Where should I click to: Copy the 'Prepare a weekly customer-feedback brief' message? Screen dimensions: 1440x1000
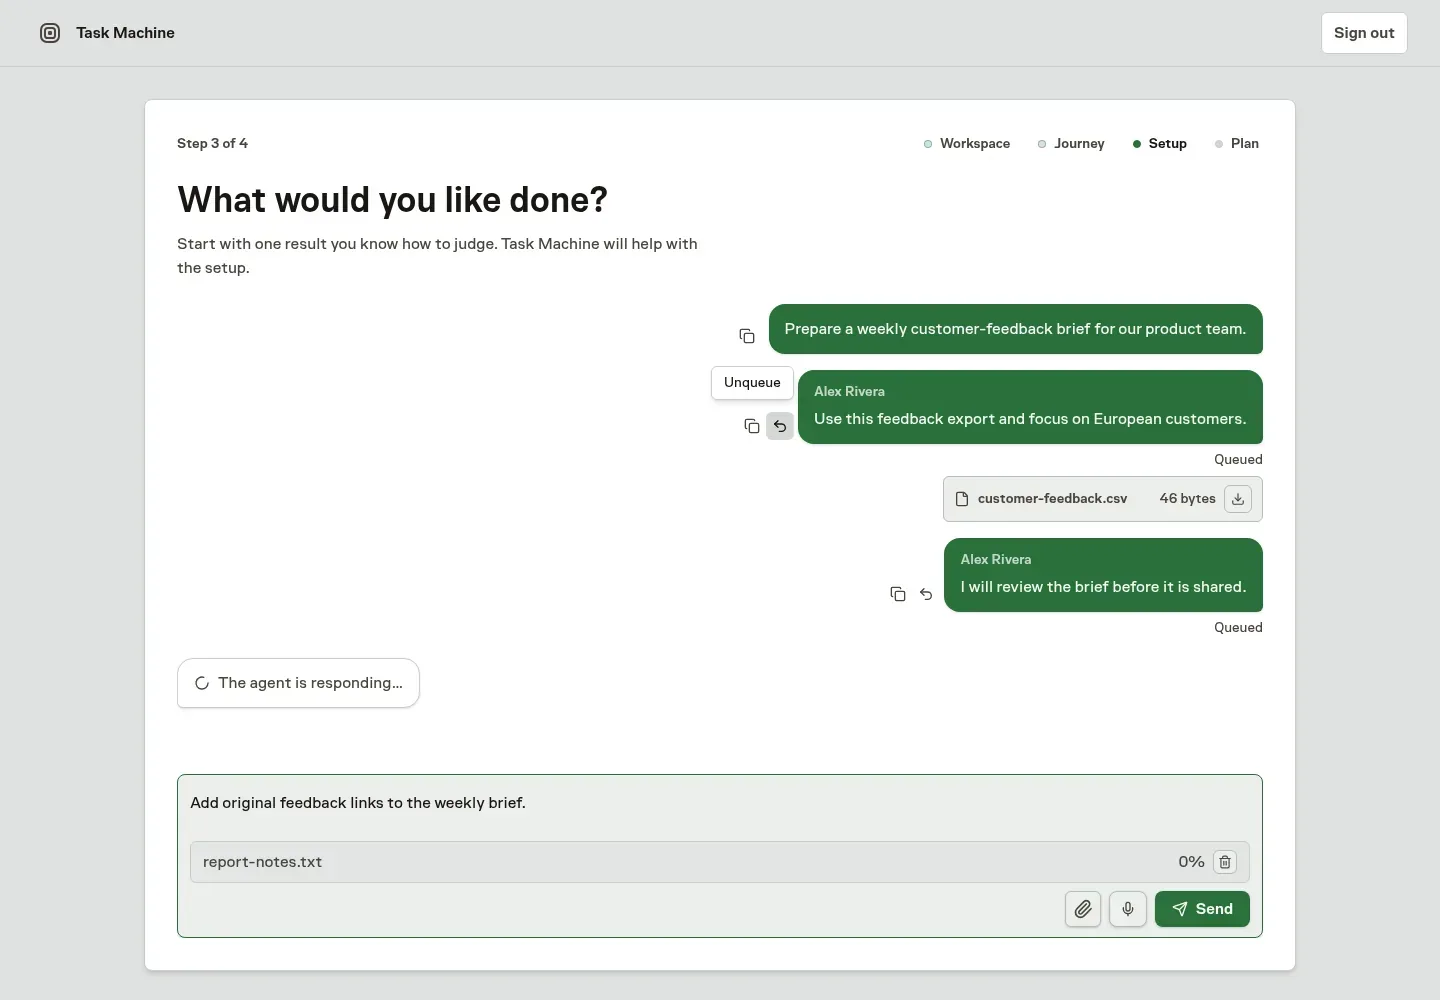(747, 336)
